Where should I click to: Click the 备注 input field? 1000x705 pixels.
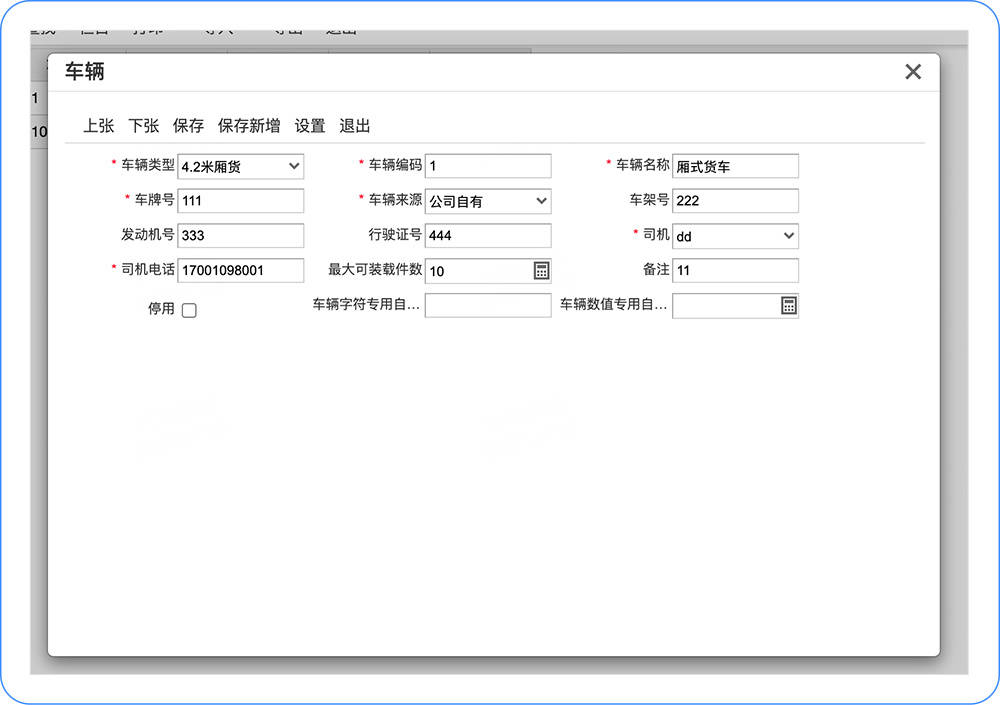click(x=735, y=270)
